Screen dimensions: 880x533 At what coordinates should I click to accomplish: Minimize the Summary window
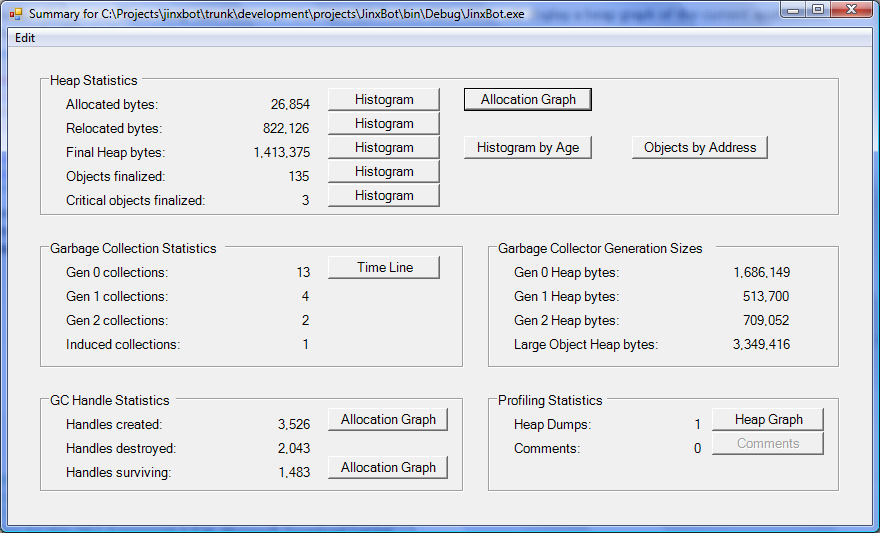tap(794, 10)
